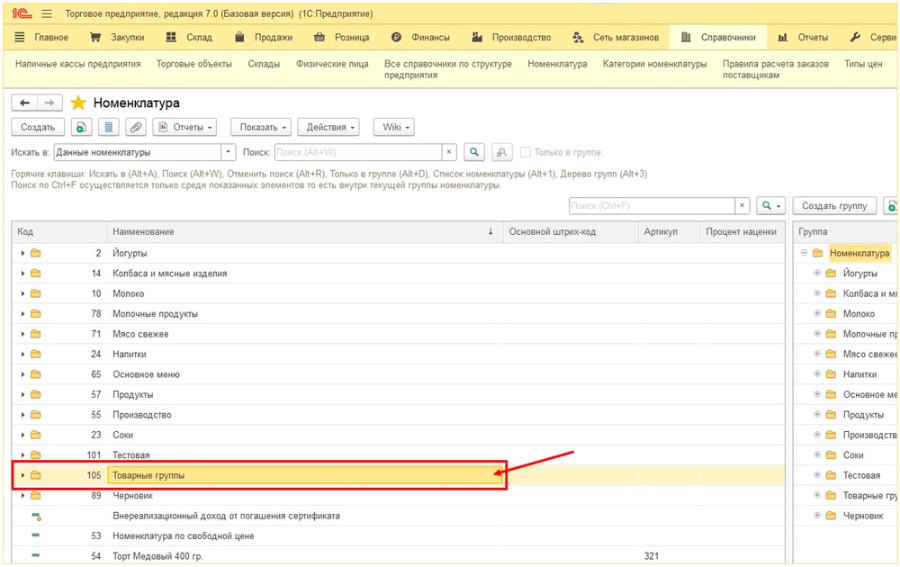Viewport: 900px width, 567px height.
Task: Click the shopping cart Закупки icon
Action: click(95, 37)
